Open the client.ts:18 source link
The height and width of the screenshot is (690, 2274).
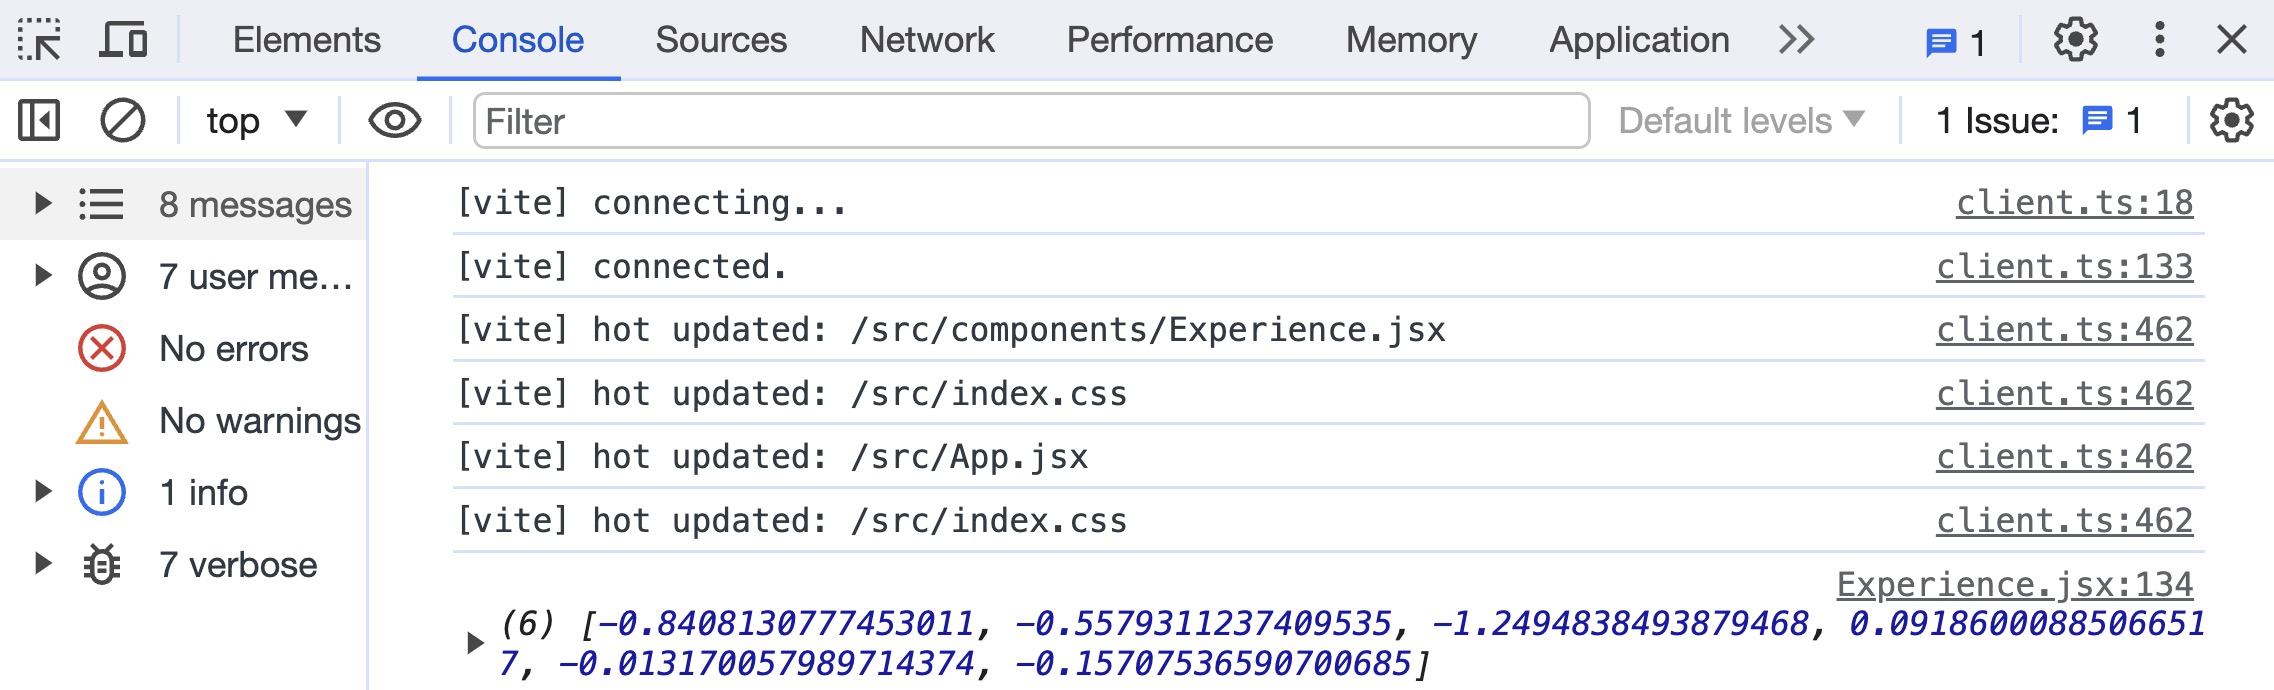tap(2074, 203)
